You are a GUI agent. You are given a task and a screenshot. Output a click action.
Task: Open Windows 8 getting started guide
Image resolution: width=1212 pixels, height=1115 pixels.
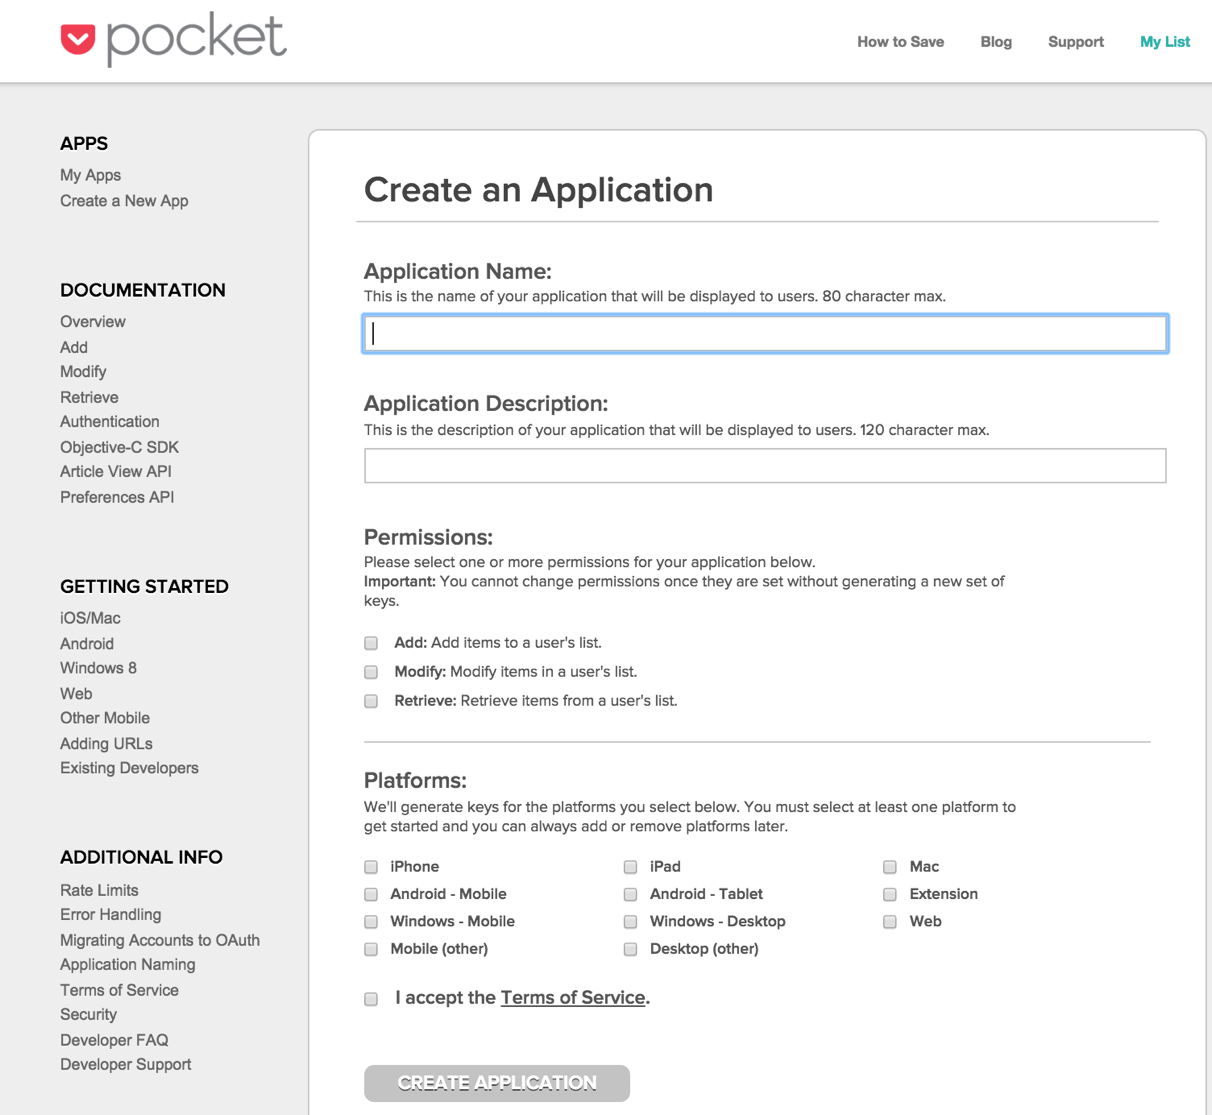tap(98, 668)
